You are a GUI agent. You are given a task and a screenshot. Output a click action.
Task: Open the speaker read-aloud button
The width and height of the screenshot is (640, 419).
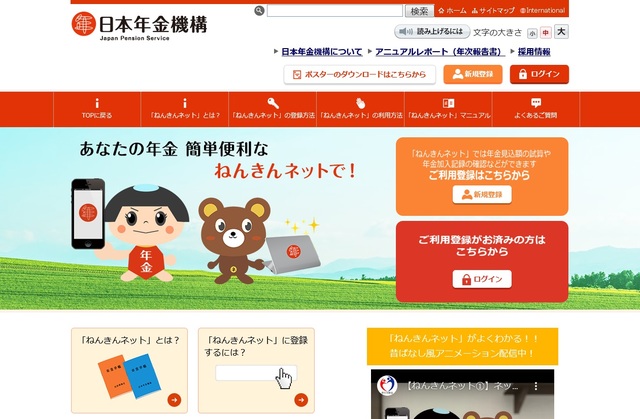pyautogui.click(x=432, y=31)
